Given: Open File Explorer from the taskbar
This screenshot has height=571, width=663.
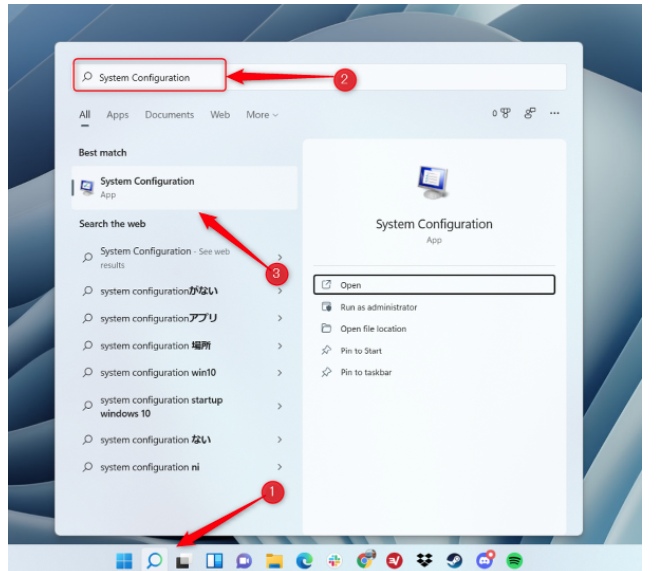Looking at the screenshot, I should [x=274, y=560].
